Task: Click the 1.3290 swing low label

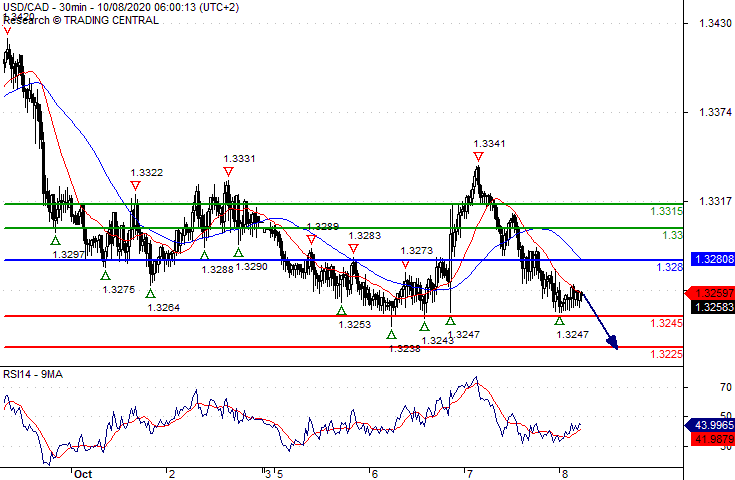Action: (x=251, y=267)
